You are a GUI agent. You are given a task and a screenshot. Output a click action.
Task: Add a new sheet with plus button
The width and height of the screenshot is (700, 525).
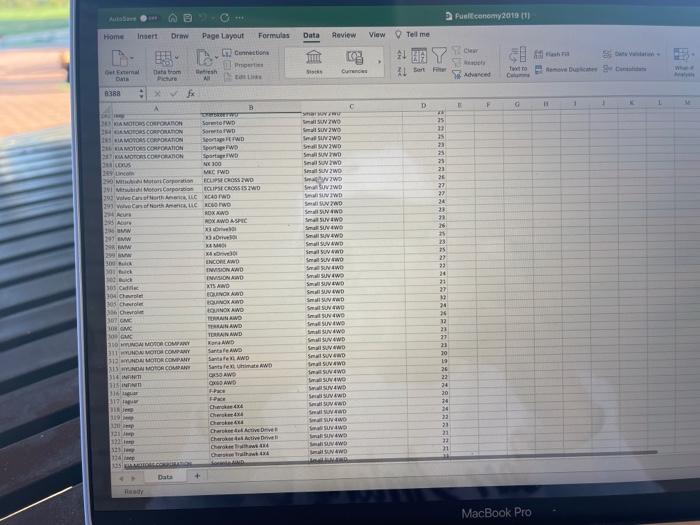[x=197, y=476]
